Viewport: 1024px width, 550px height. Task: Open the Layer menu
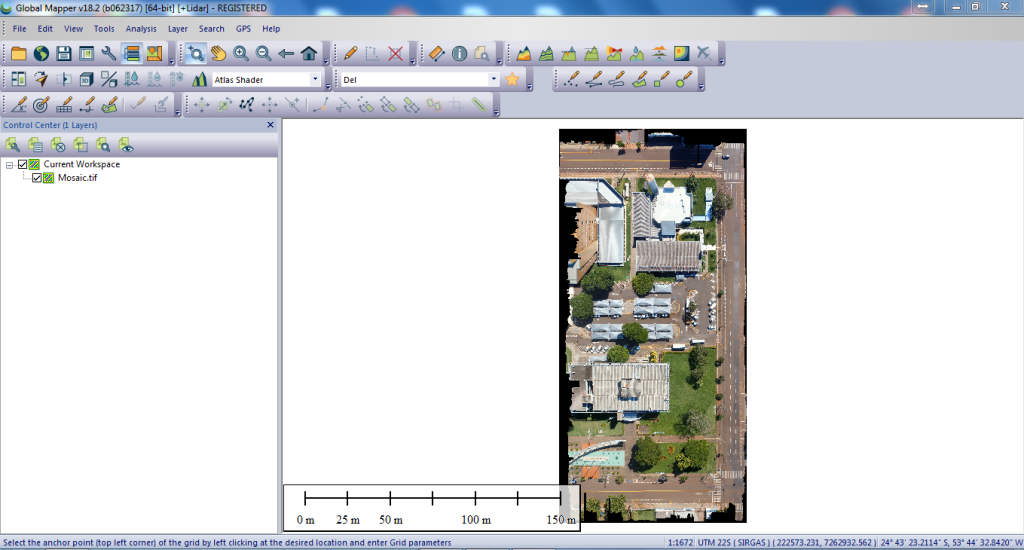point(177,29)
